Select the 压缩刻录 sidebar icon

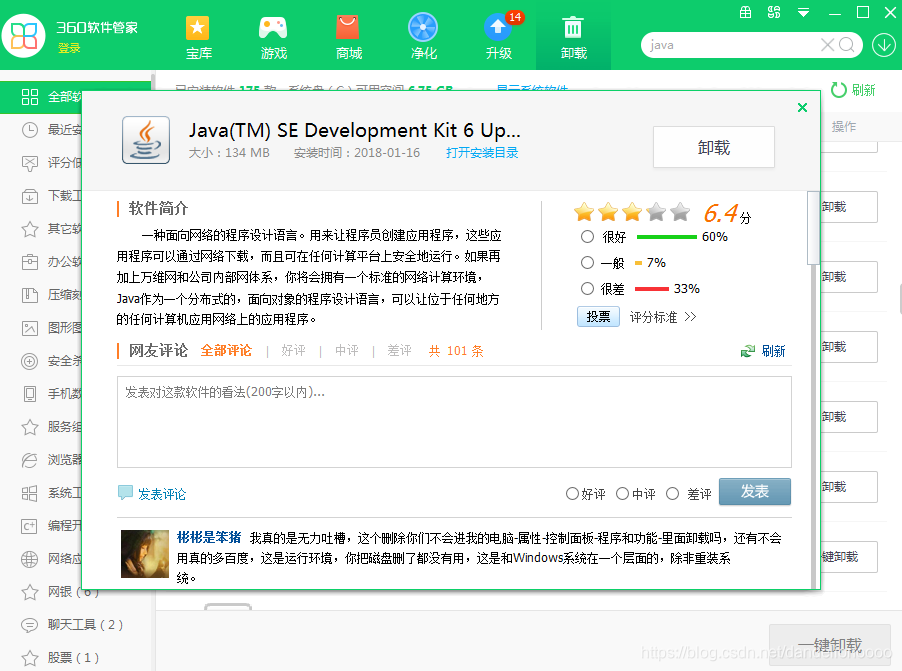click(x=30, y=295)
